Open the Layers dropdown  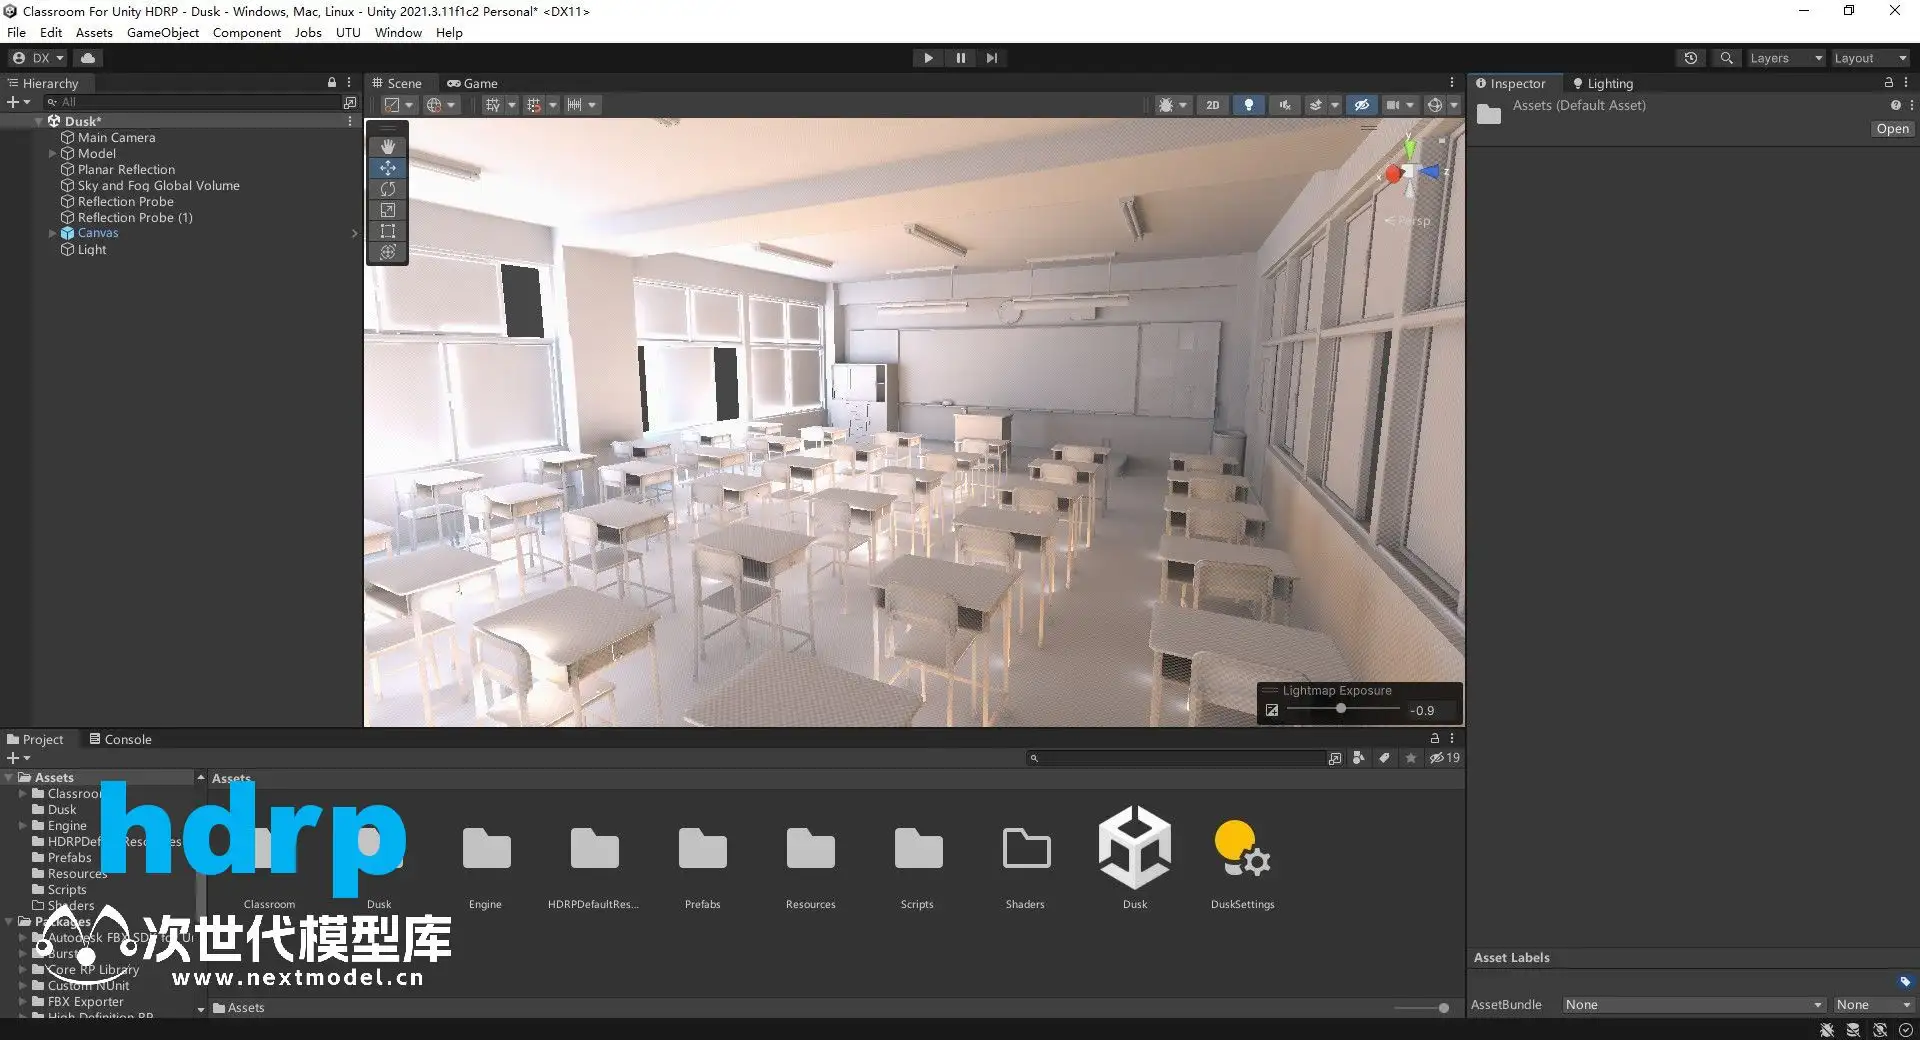click(x=1785, y=58)
